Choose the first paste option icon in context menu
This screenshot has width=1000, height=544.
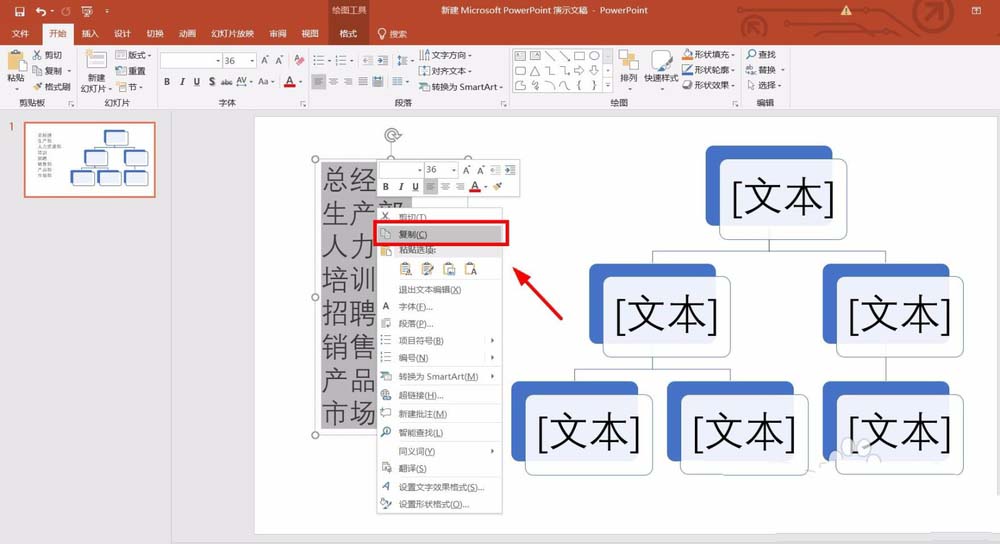(406, 269)
